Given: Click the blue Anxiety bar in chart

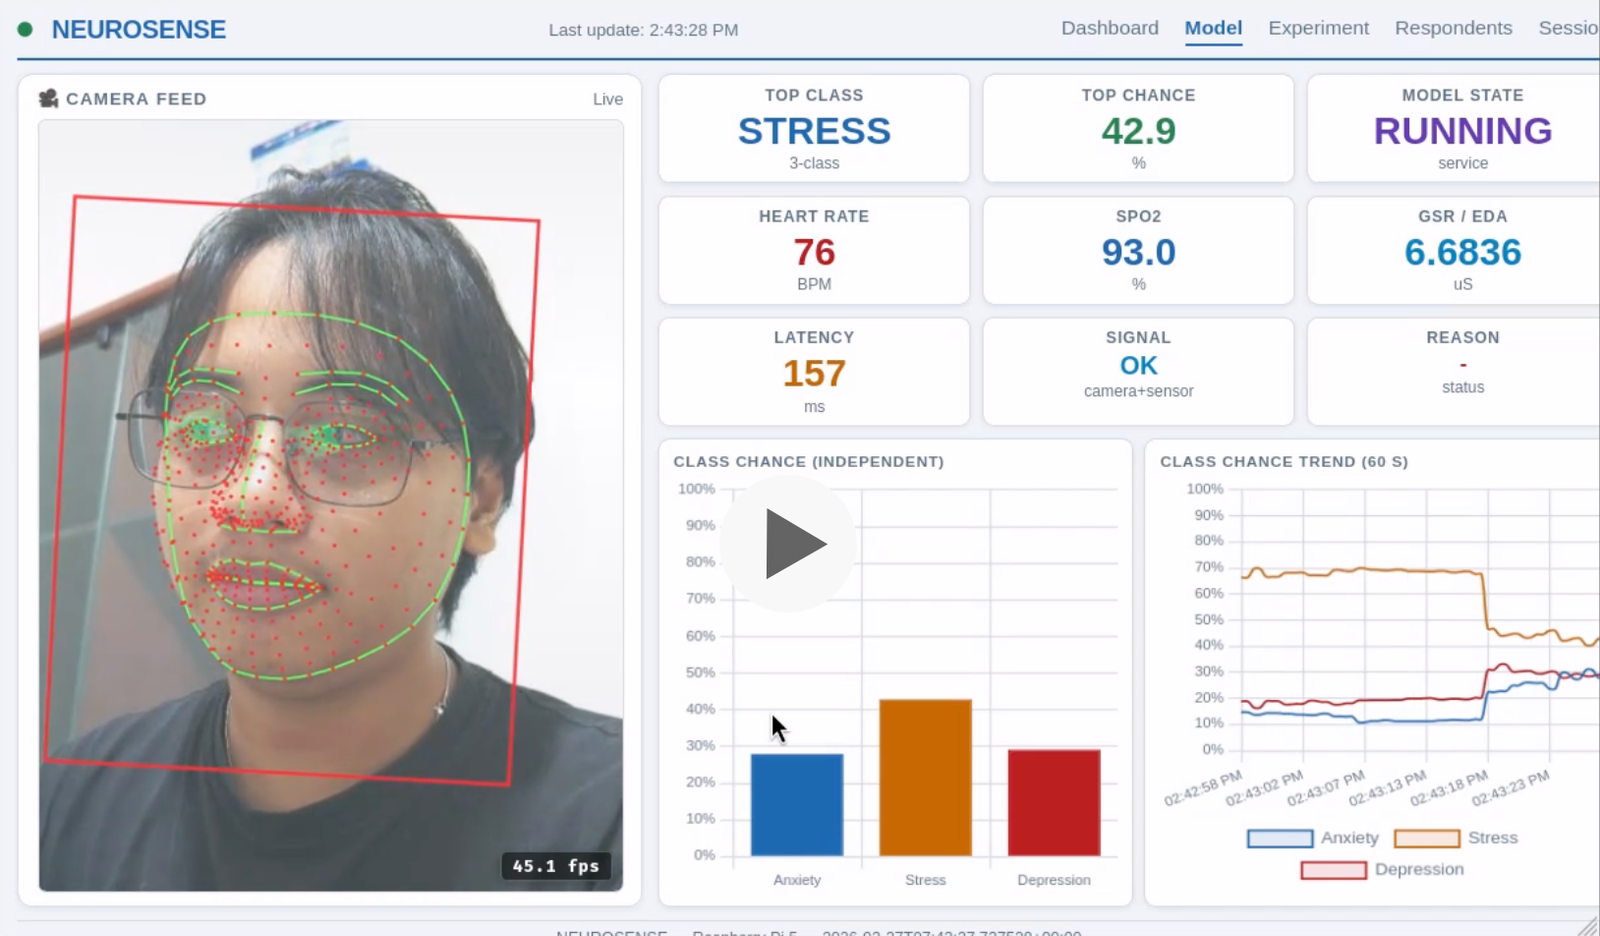Looking at the screenshot, I should pyautogui.click(x=797, y=805).
